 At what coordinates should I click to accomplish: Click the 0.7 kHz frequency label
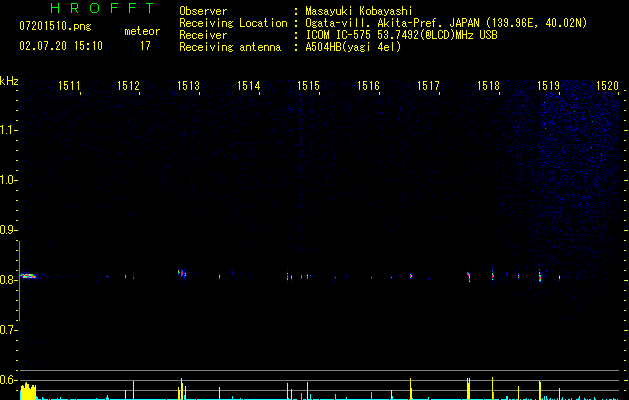[7, 330]
